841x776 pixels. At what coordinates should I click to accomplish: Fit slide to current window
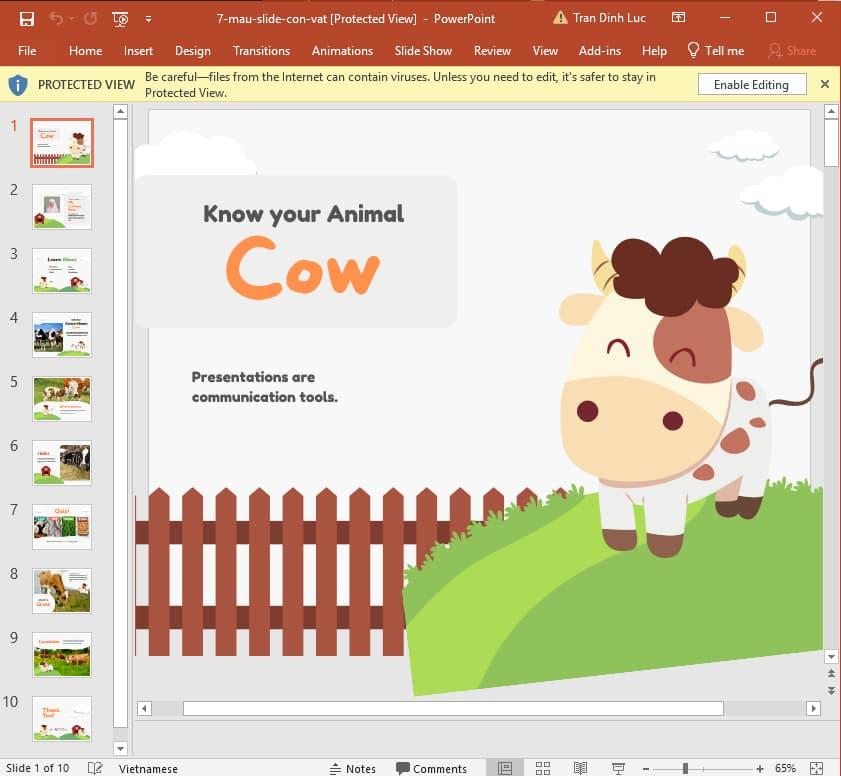click(x=817, y=768)
